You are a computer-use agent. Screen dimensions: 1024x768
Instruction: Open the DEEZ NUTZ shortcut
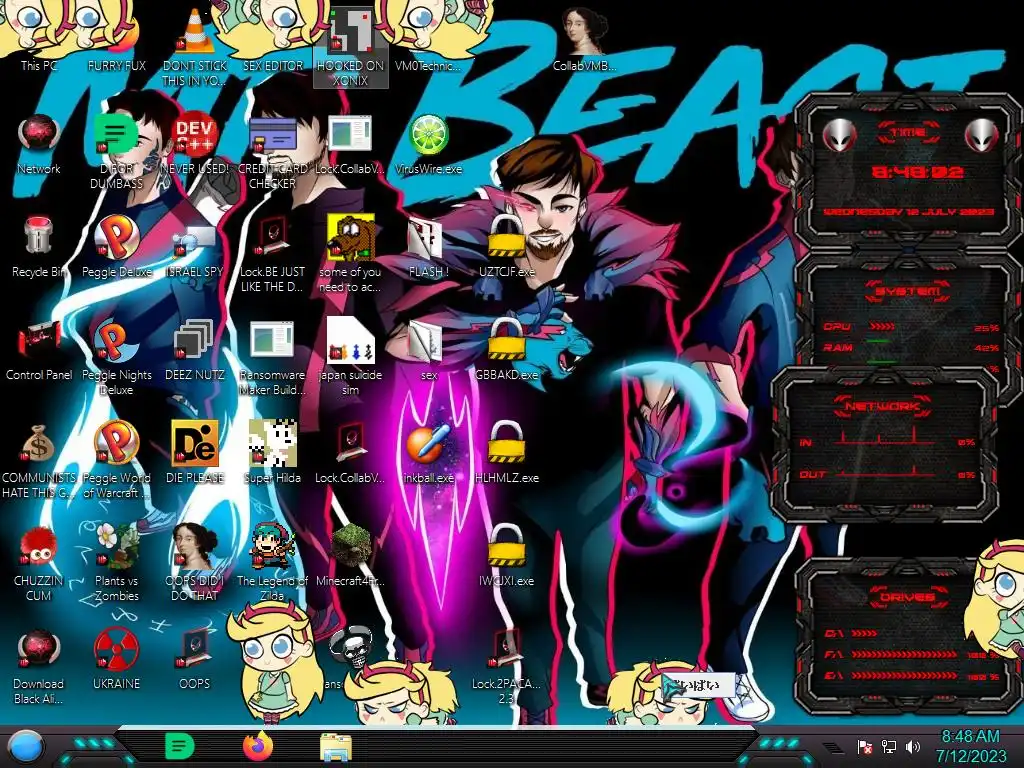194,350
